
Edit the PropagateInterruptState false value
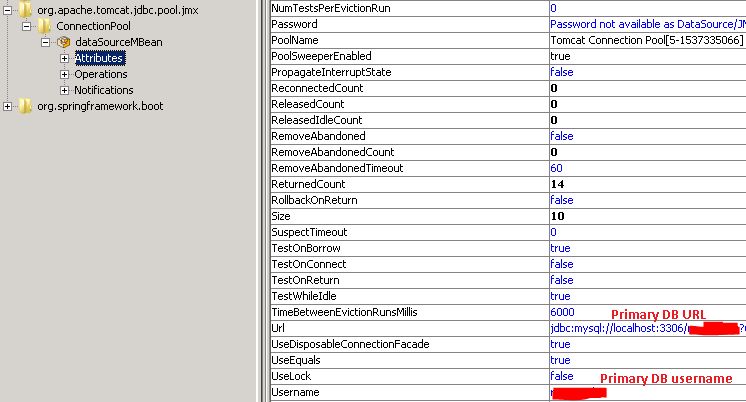pos(562,72)
